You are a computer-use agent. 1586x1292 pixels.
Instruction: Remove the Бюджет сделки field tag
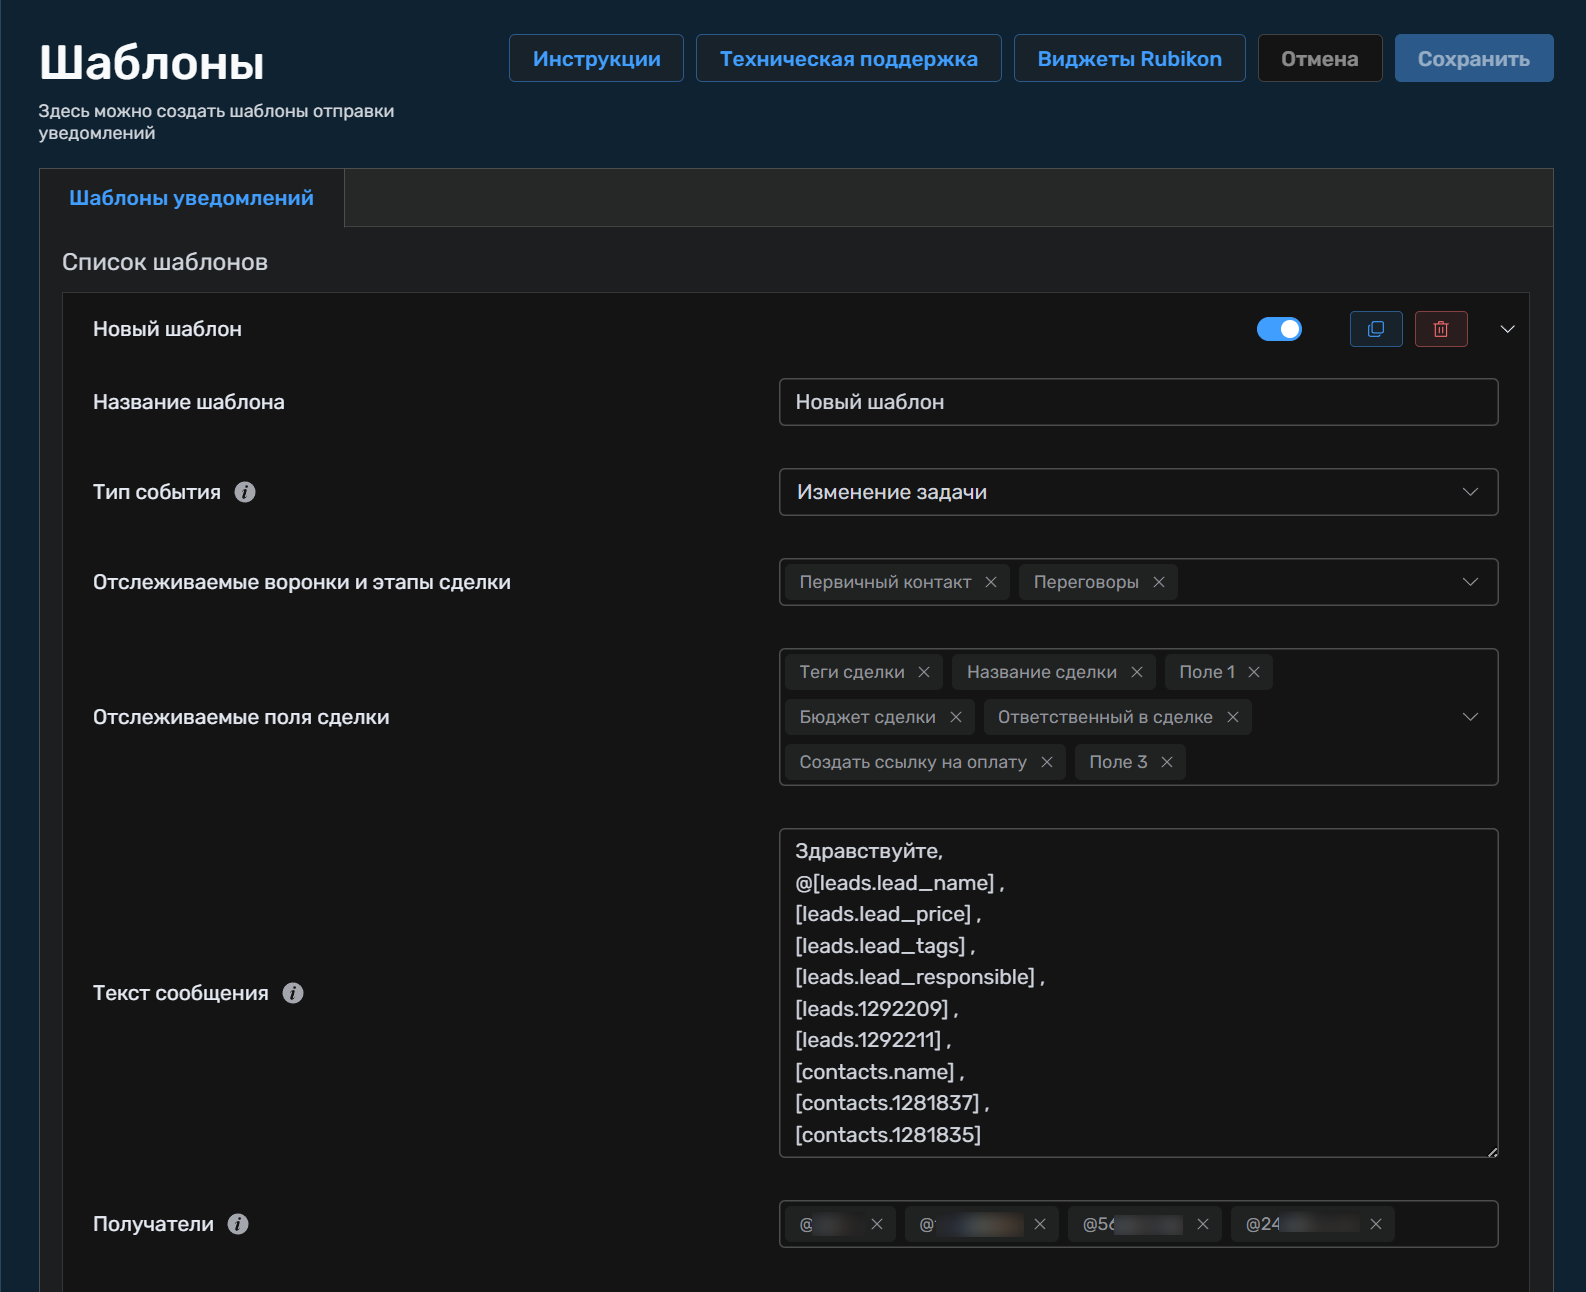tap(956, 717)
